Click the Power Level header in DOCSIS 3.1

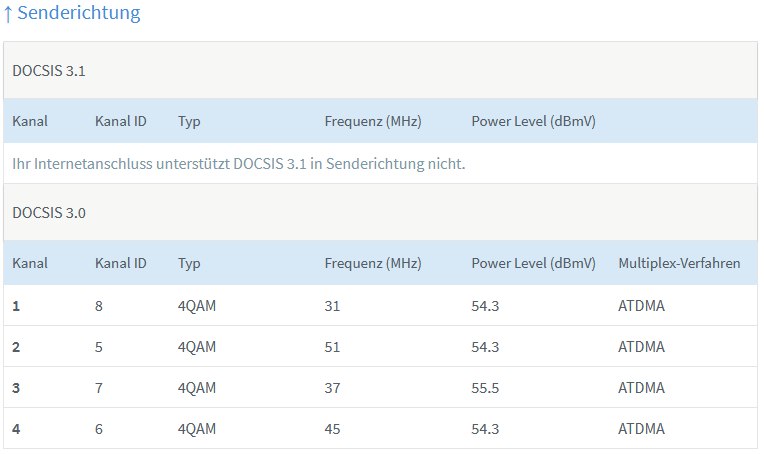[x=533, y=121]
